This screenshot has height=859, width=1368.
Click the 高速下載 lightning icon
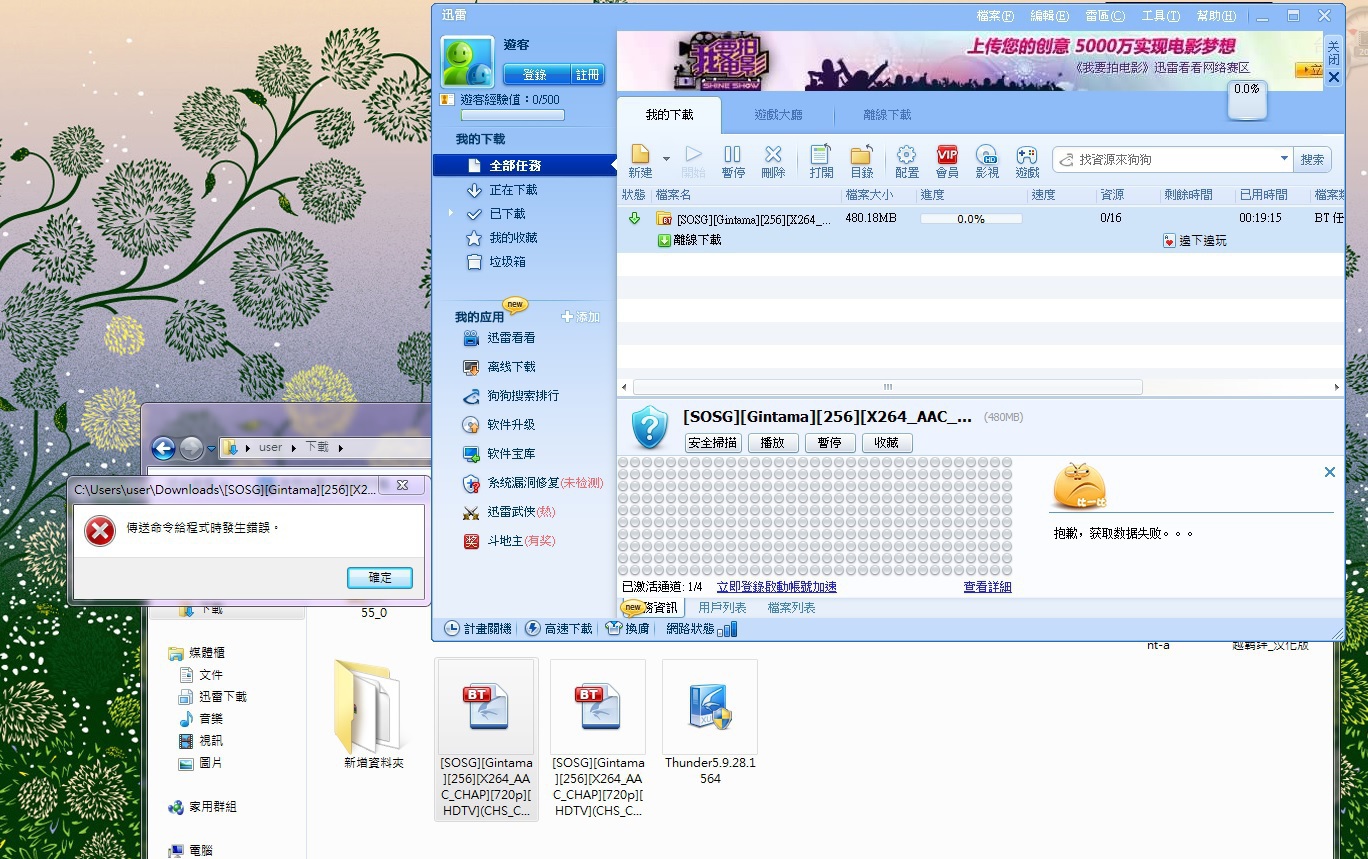point(533,629)
